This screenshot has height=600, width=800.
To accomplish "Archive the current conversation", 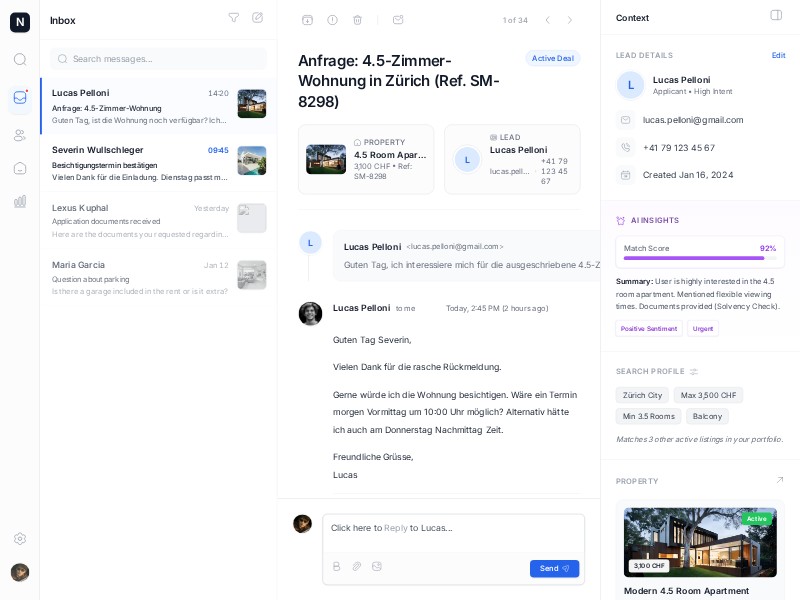I will pos(307,19).
